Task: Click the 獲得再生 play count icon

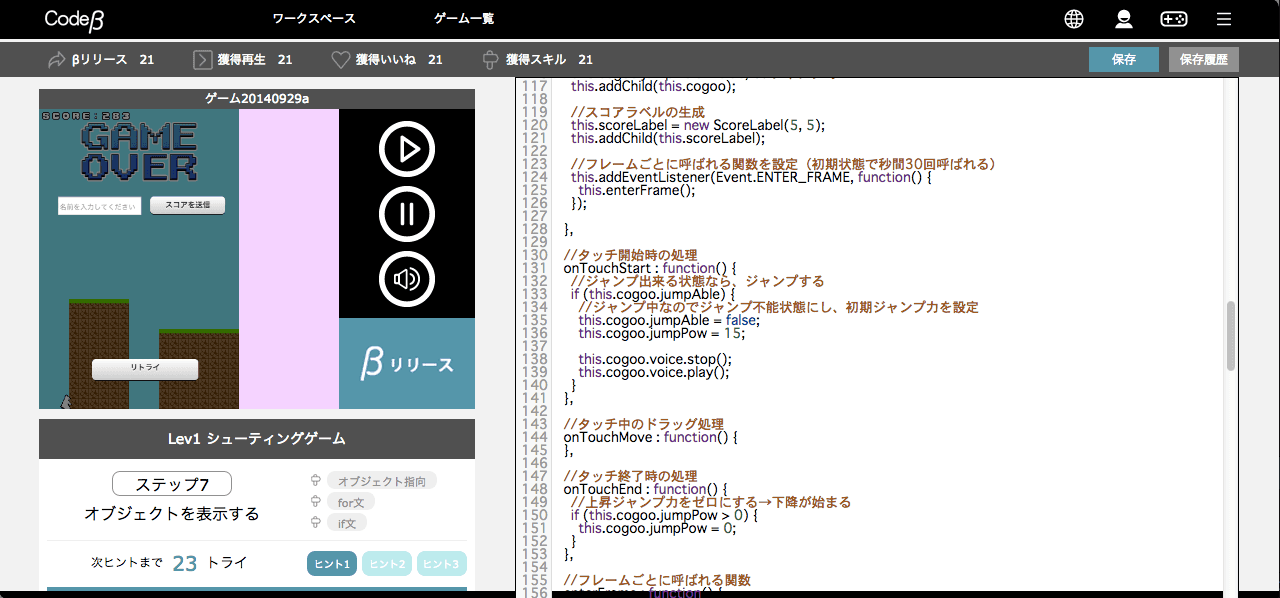Action: pyautogui.click(x=202, y=60)
